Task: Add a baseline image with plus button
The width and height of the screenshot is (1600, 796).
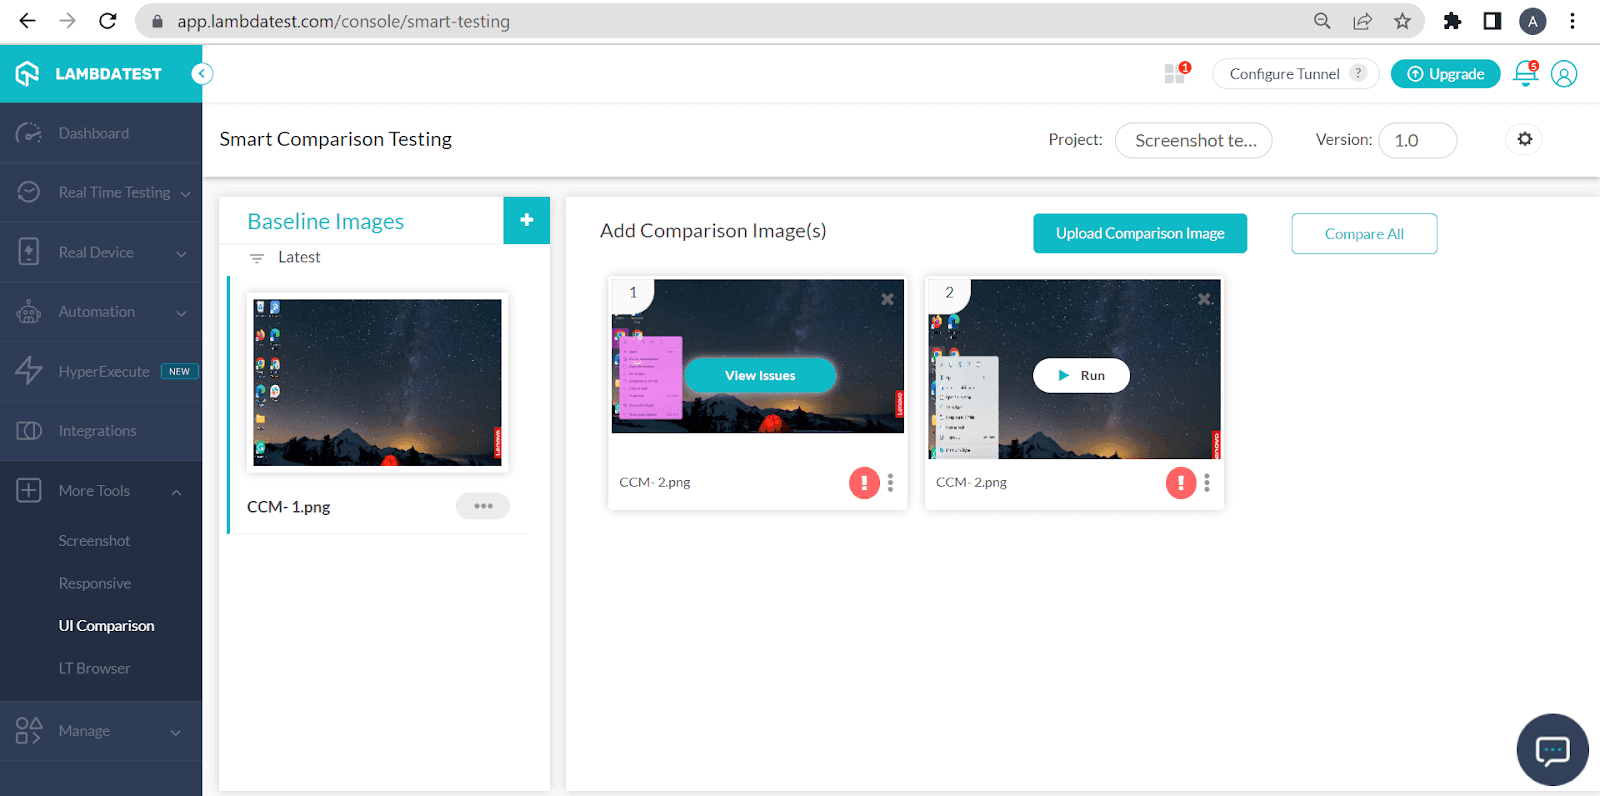Action: coord(527,220)
